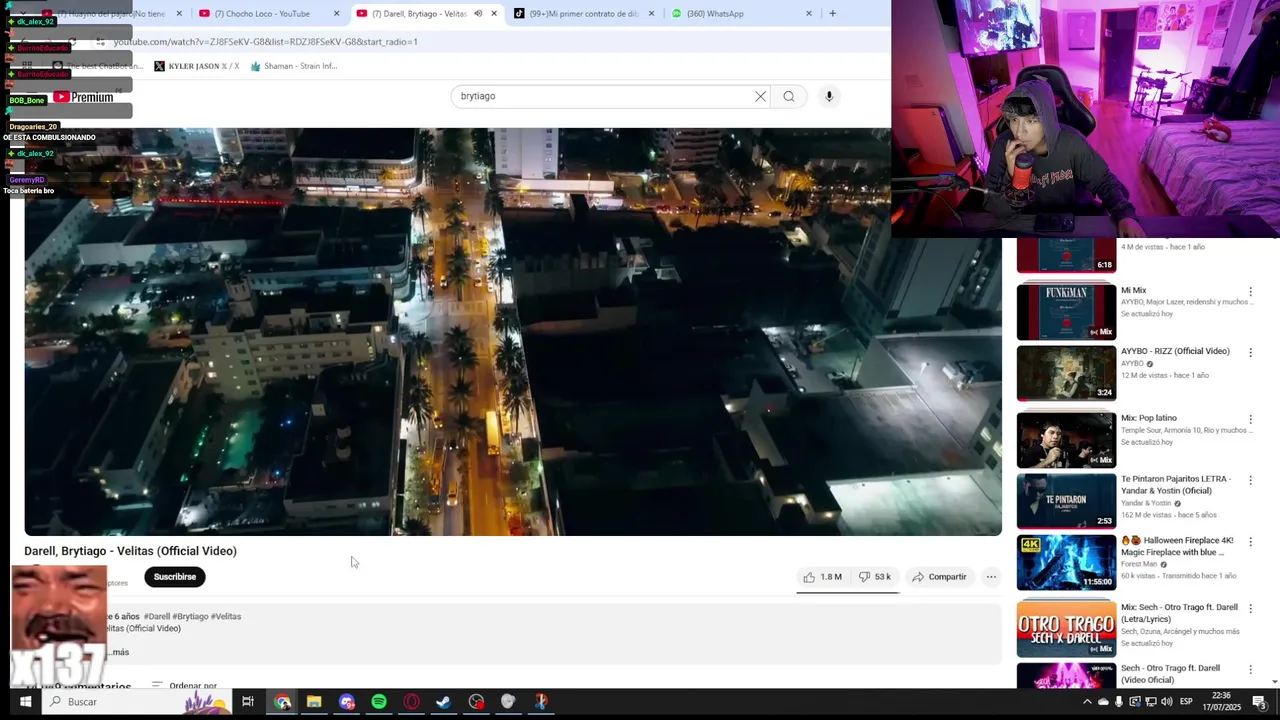Screen dimensions: 1280x720
Task: Open Steam from the taskbar
Action: tap(443, 702)
